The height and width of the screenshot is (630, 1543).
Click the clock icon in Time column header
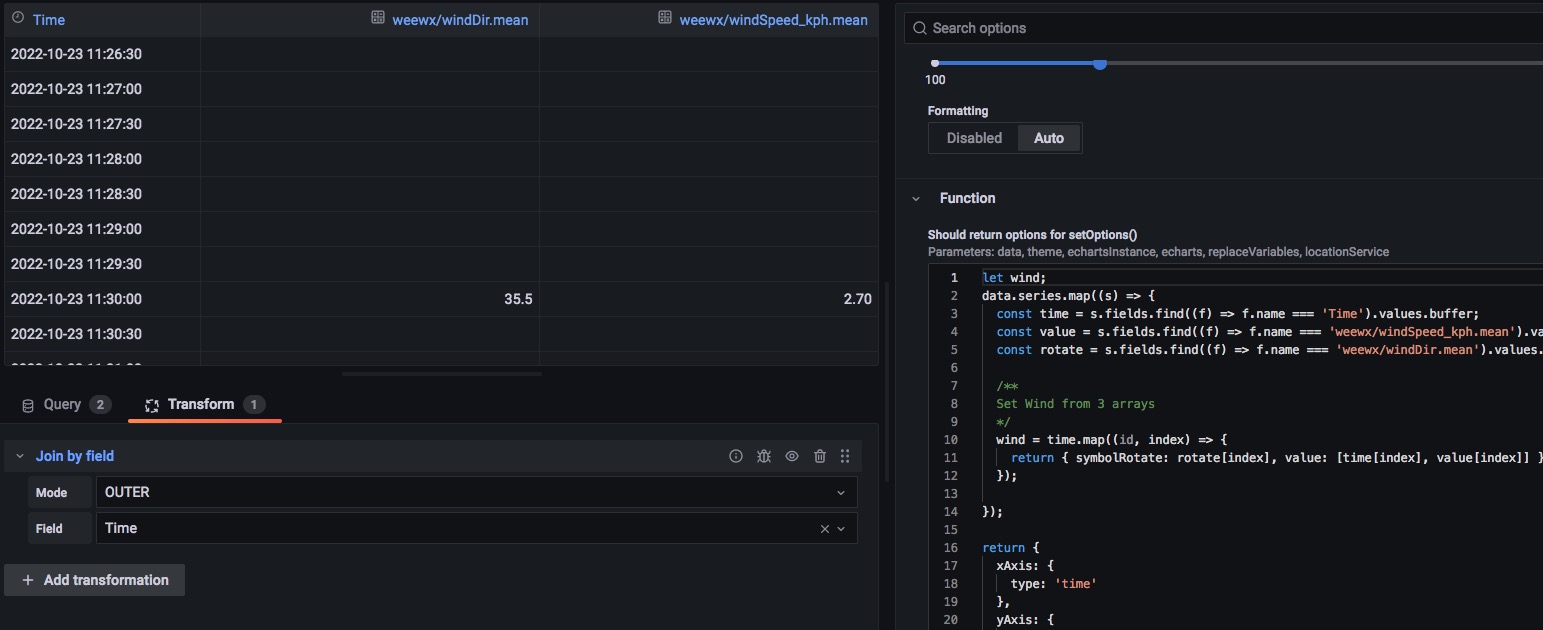click(17, 19)
